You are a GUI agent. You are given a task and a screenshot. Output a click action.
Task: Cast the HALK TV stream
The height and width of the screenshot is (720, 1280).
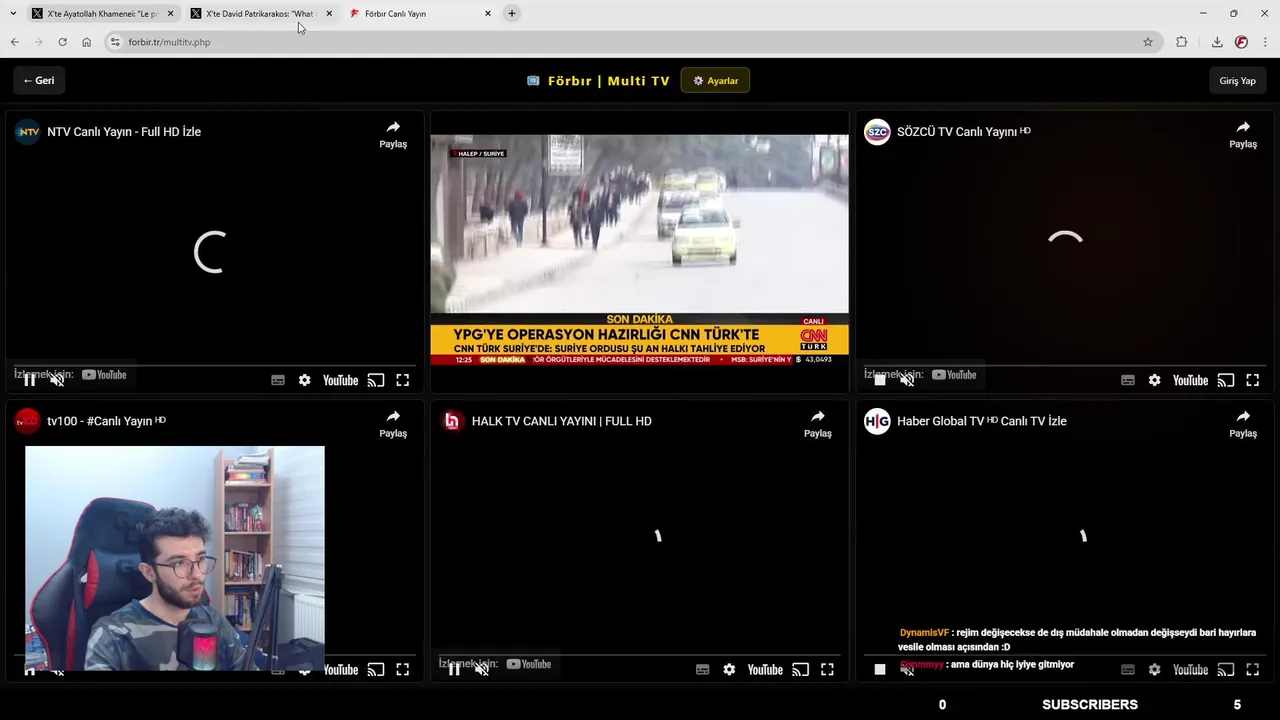tap(801, 670)
